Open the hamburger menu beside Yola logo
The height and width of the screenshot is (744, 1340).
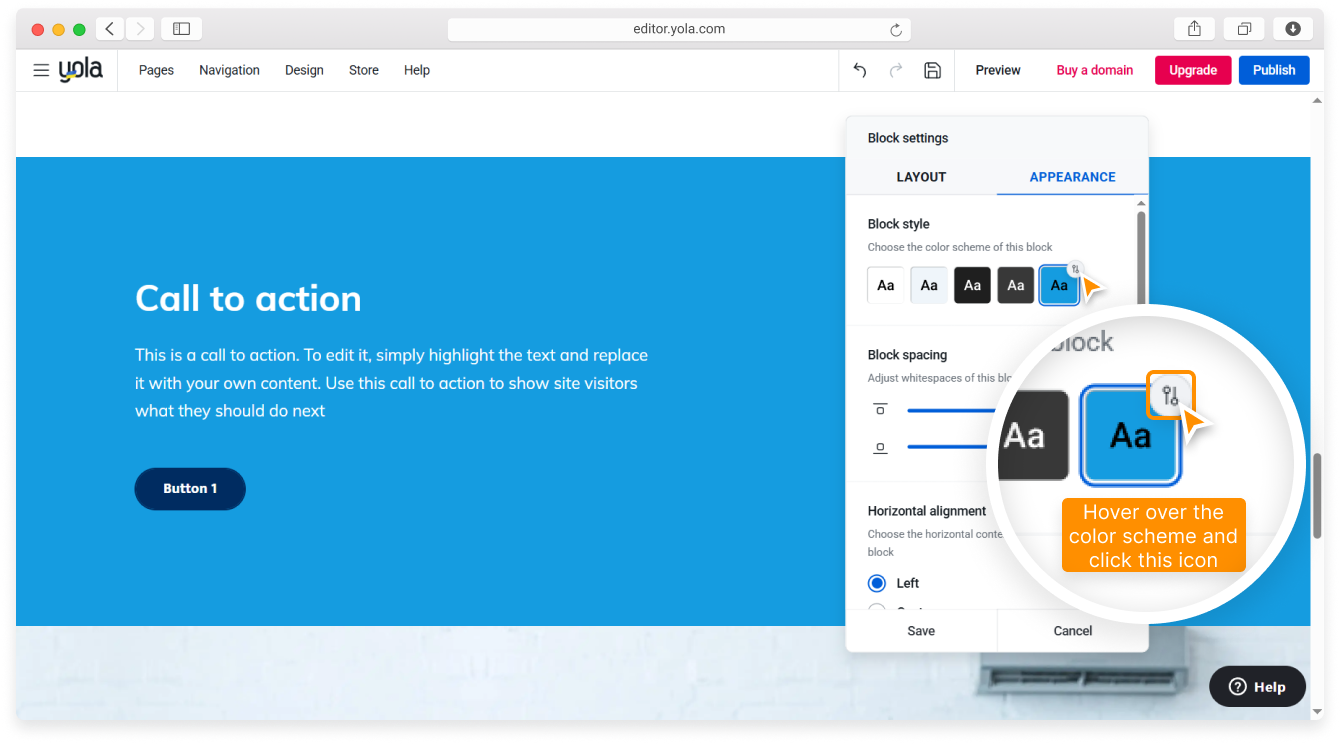coord(41,70)
